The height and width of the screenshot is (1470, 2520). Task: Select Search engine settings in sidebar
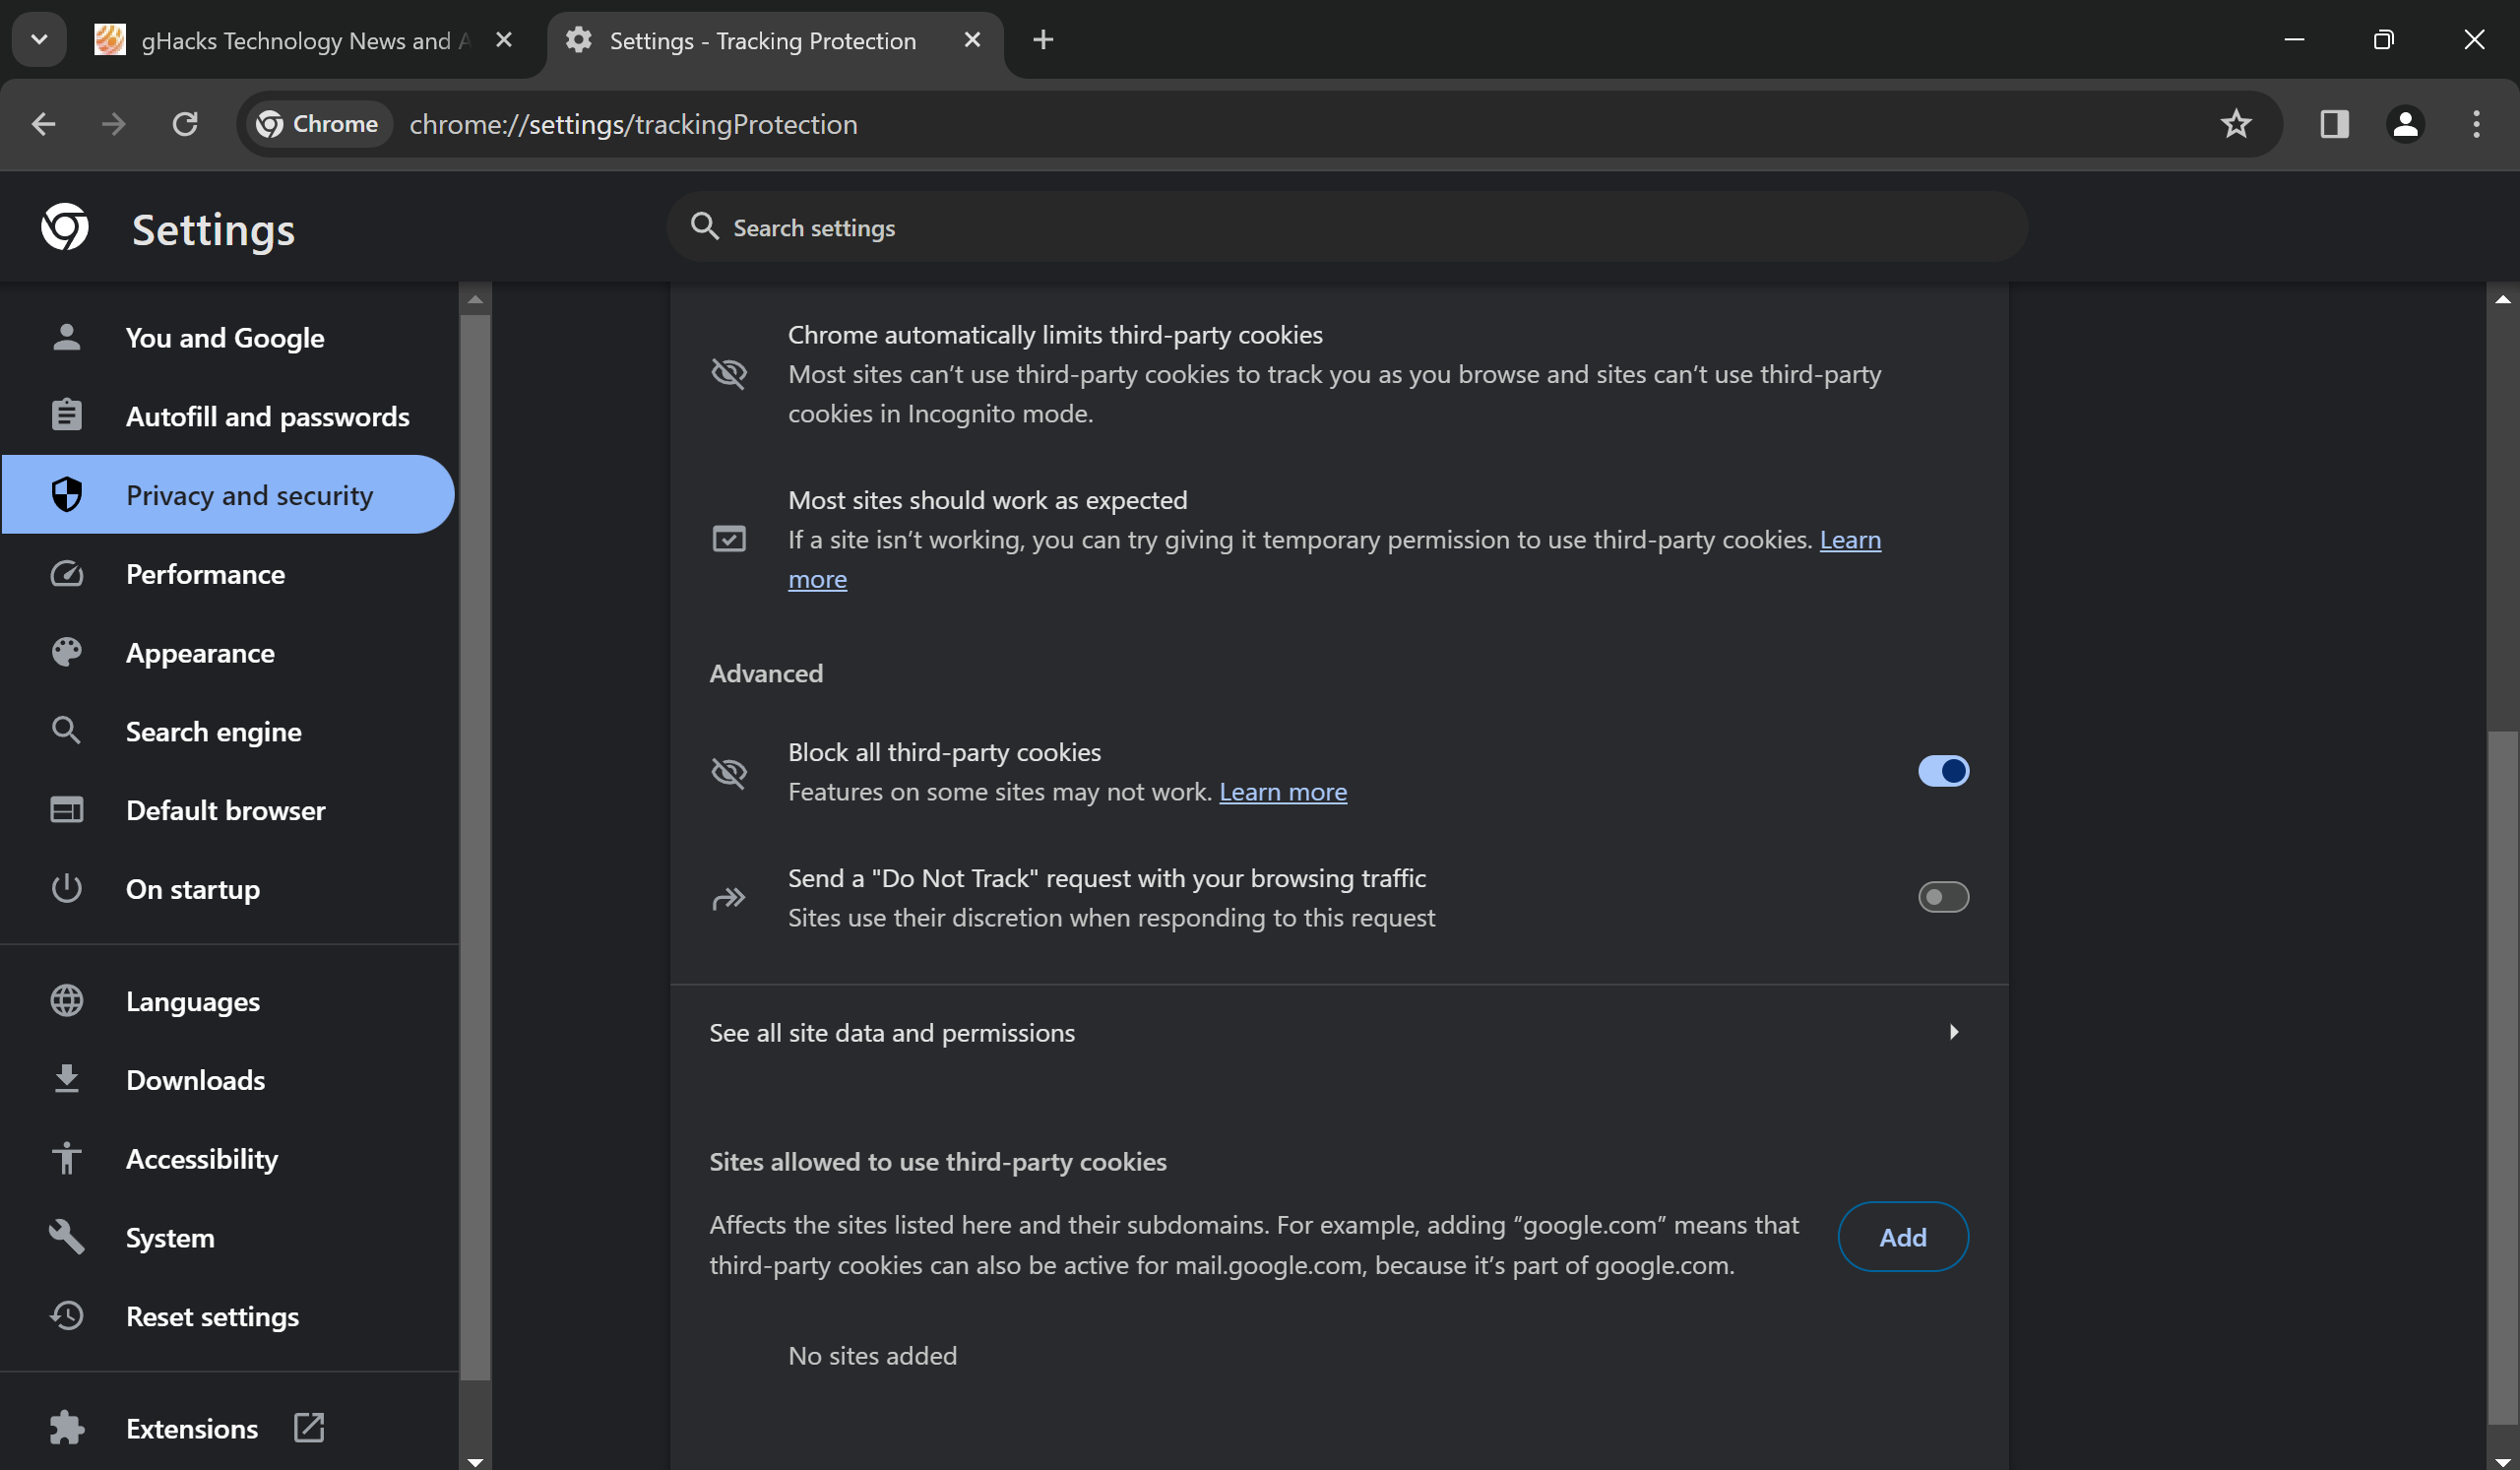click(213, 731)
